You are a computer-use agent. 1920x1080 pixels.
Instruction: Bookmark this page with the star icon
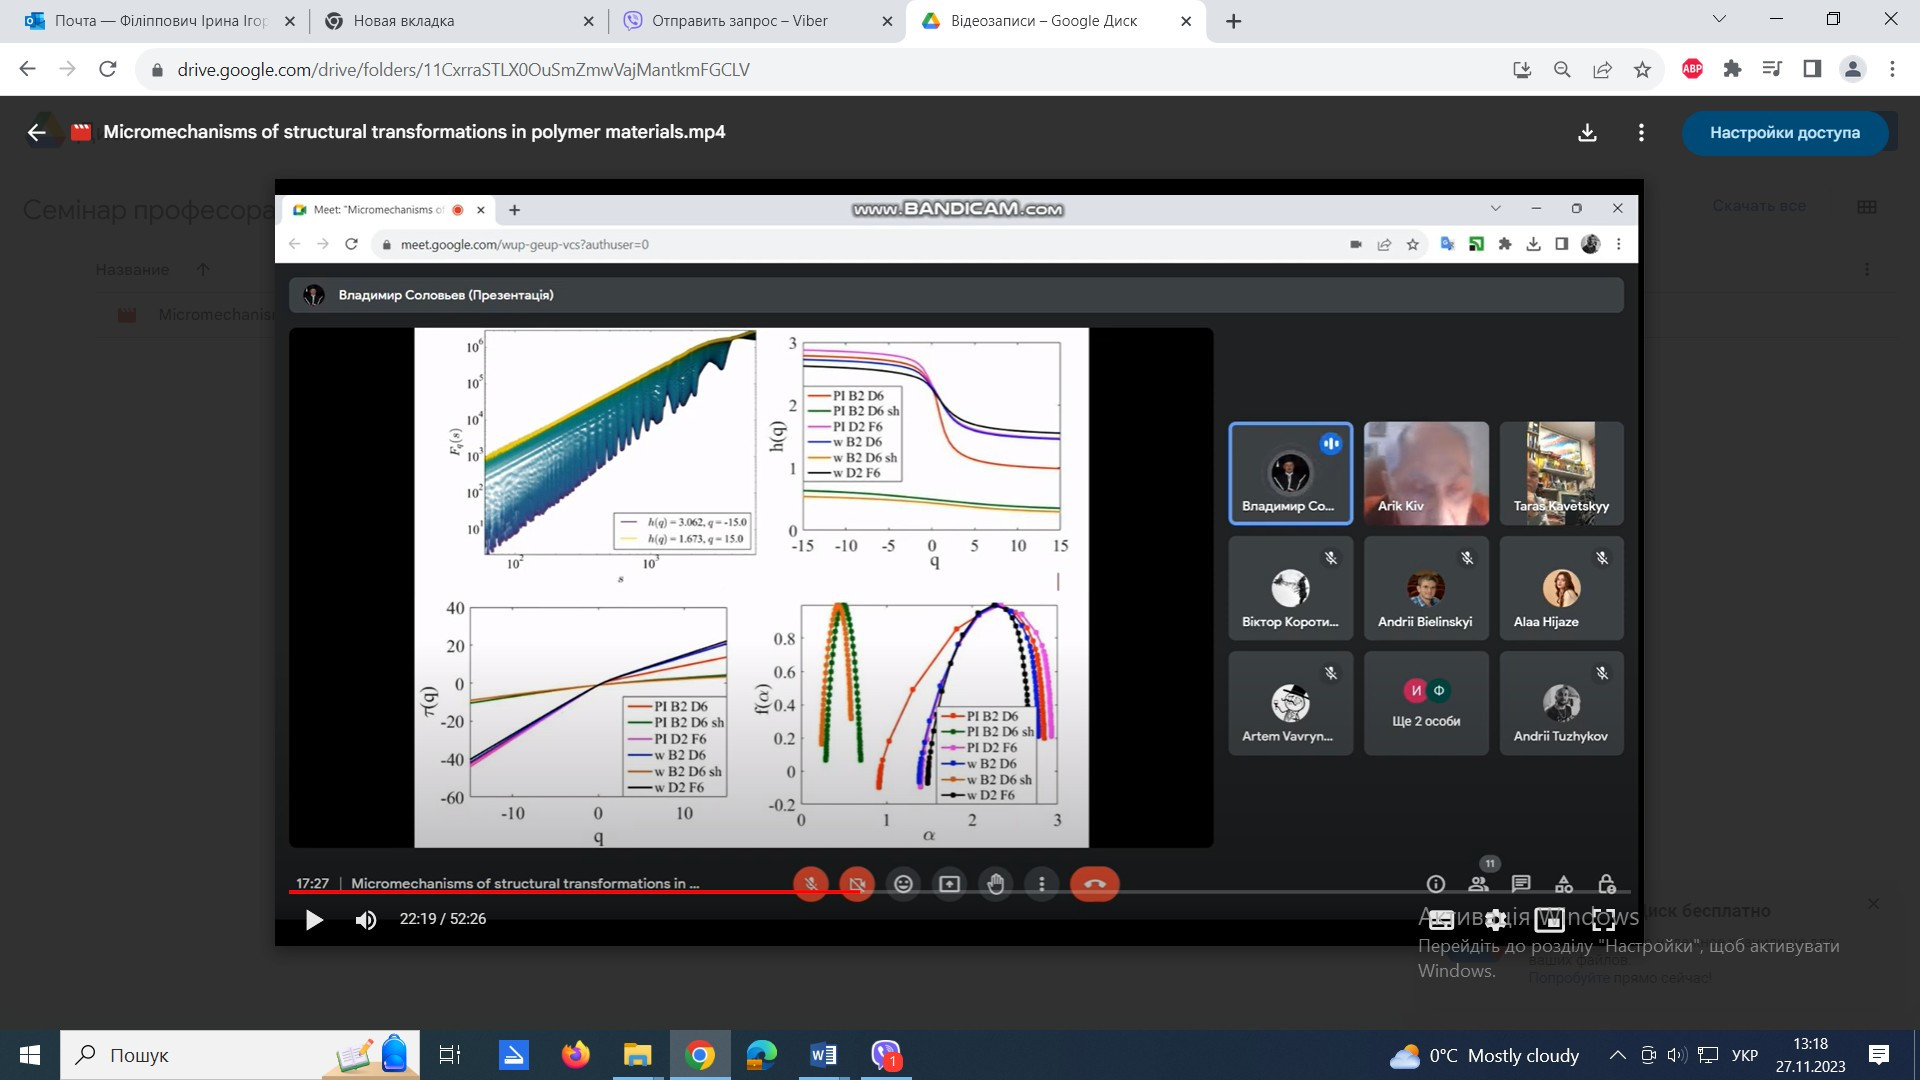pos(1642,69)
